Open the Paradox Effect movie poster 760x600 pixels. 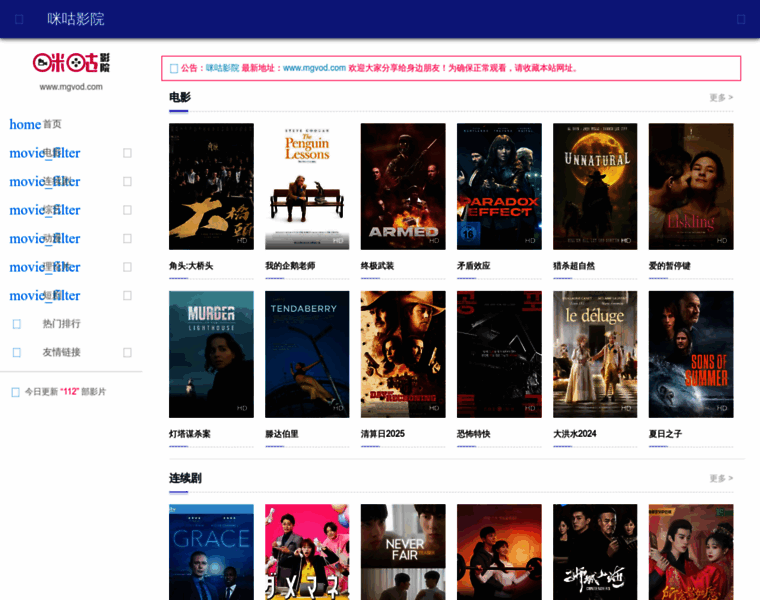point(499,186)
